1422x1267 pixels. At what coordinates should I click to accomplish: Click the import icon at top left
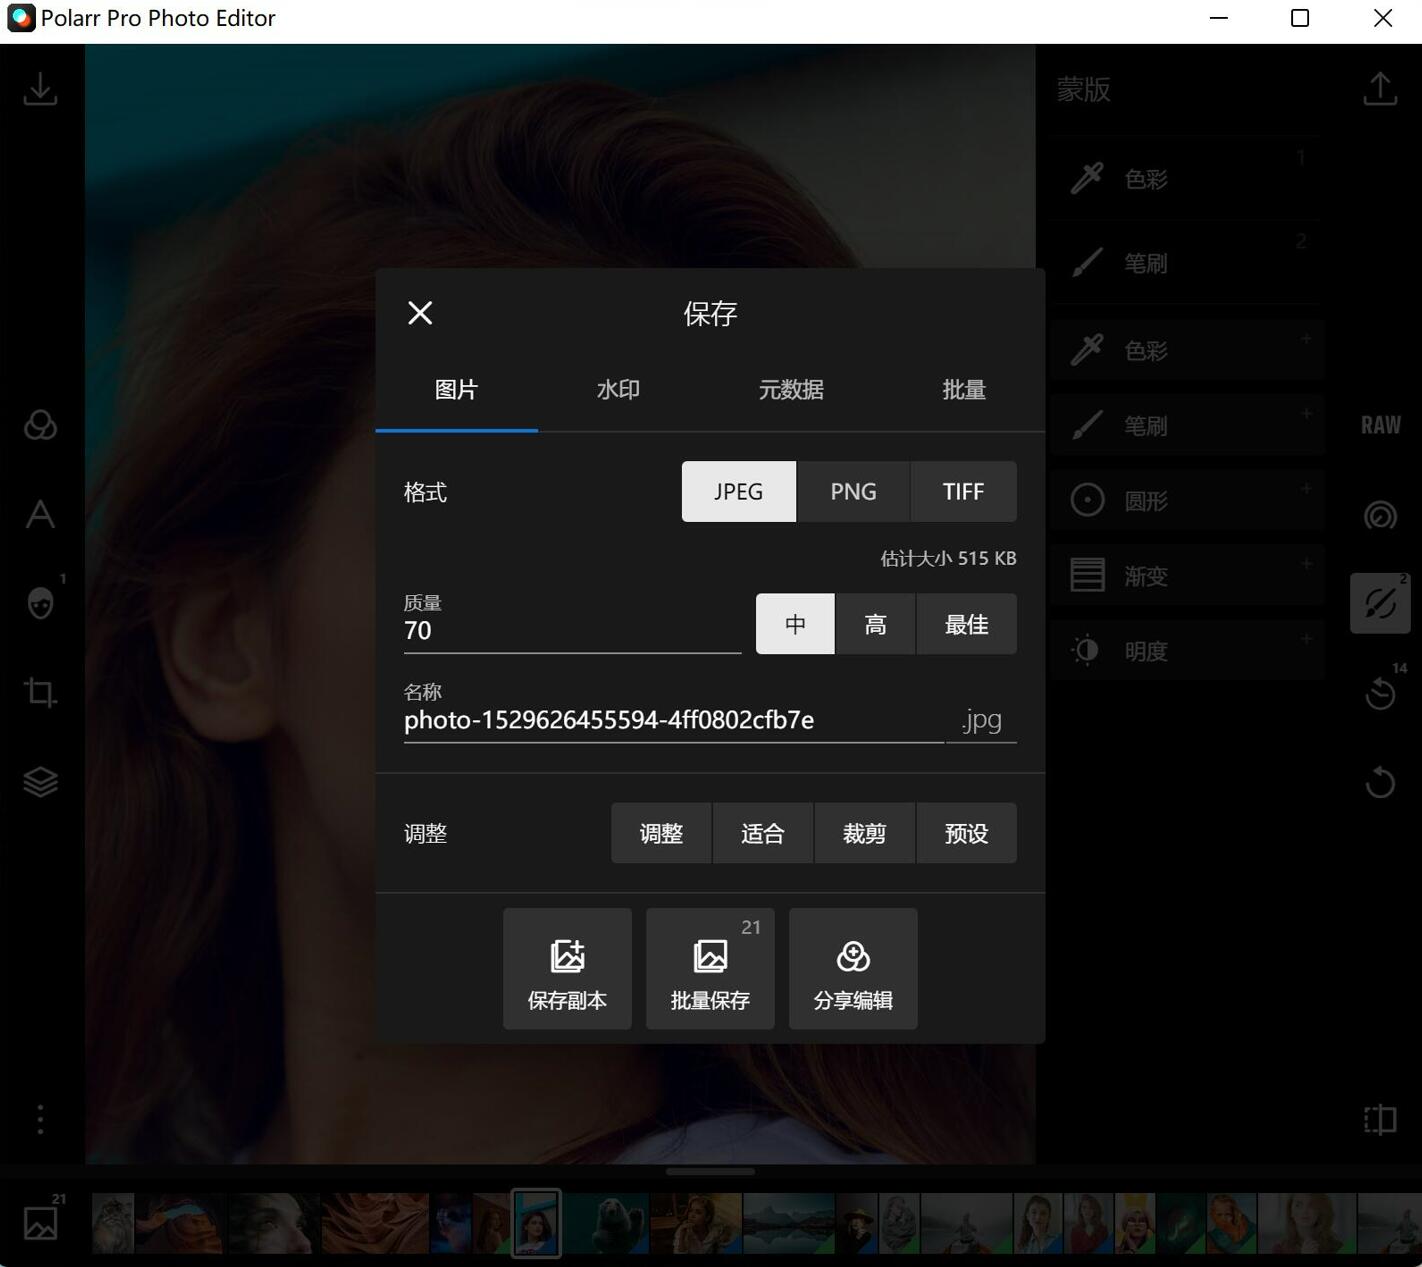click(40, 88)
